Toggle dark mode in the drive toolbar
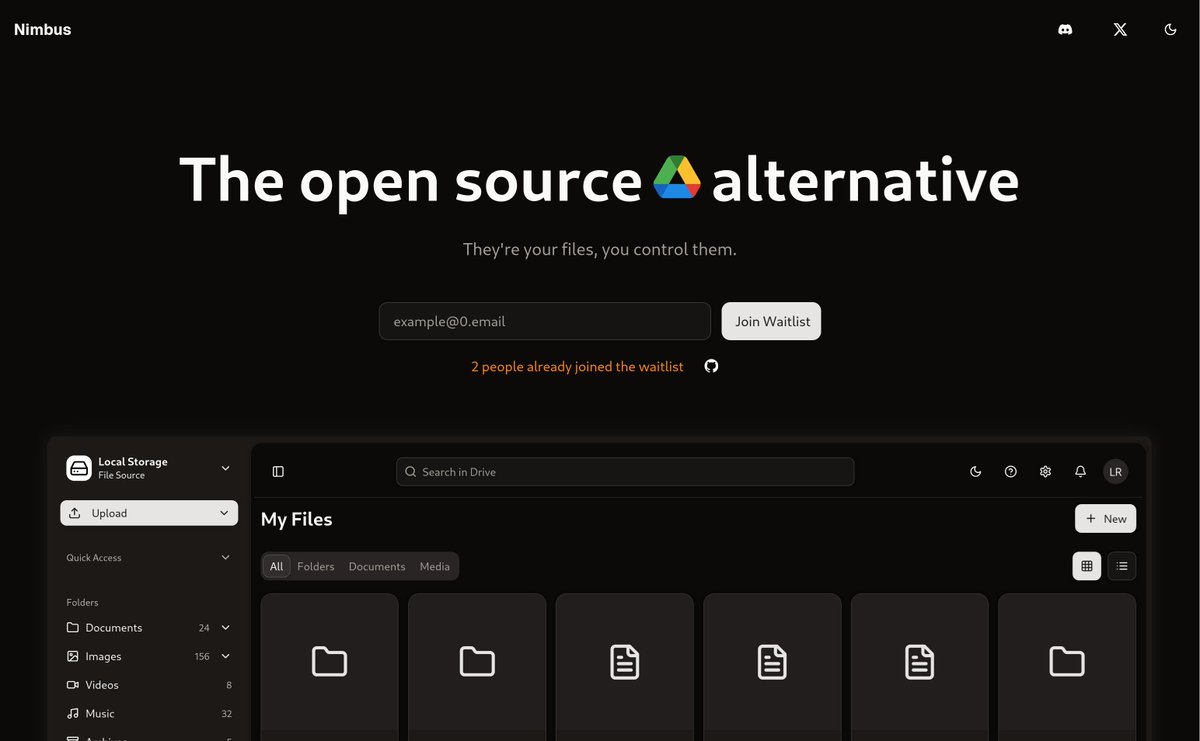 click(x=976, y=472)
